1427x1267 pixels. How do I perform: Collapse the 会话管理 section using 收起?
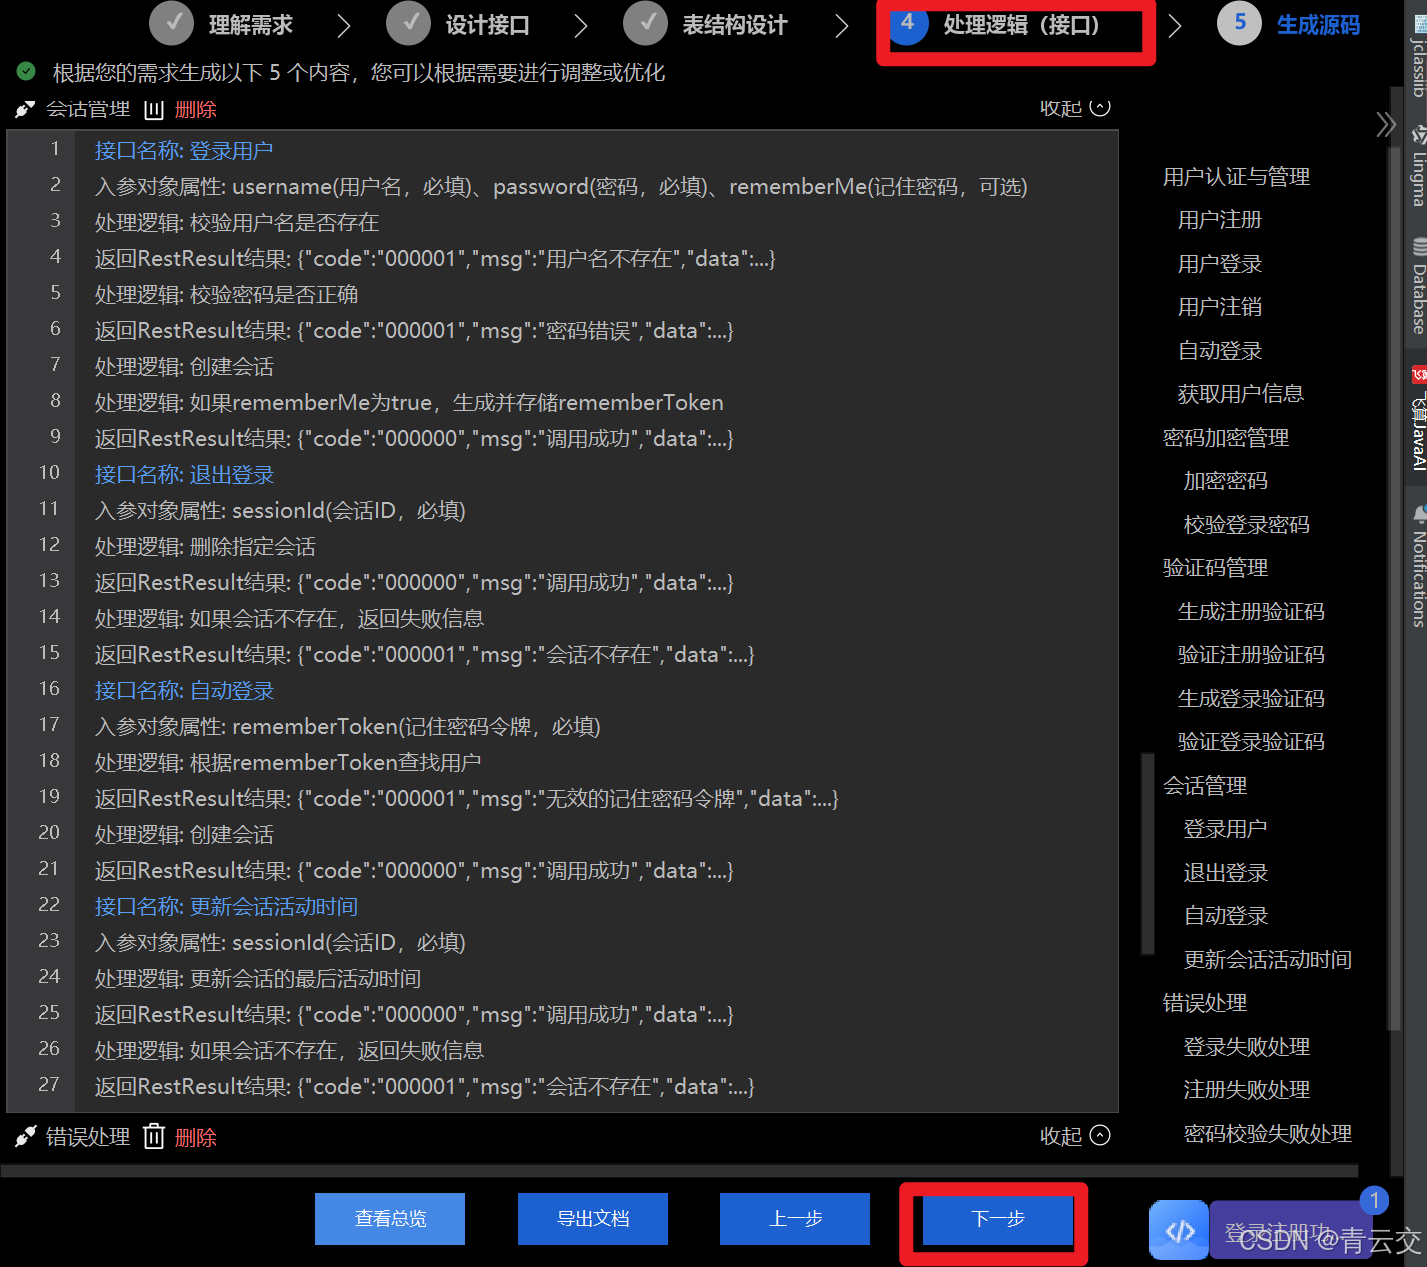1075,108
